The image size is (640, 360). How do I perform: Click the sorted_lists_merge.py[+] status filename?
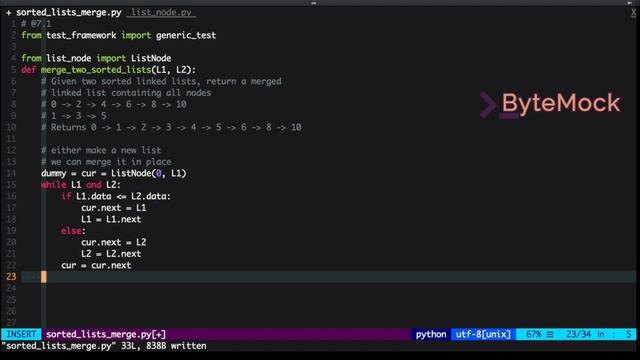click(x=106, y=334)
